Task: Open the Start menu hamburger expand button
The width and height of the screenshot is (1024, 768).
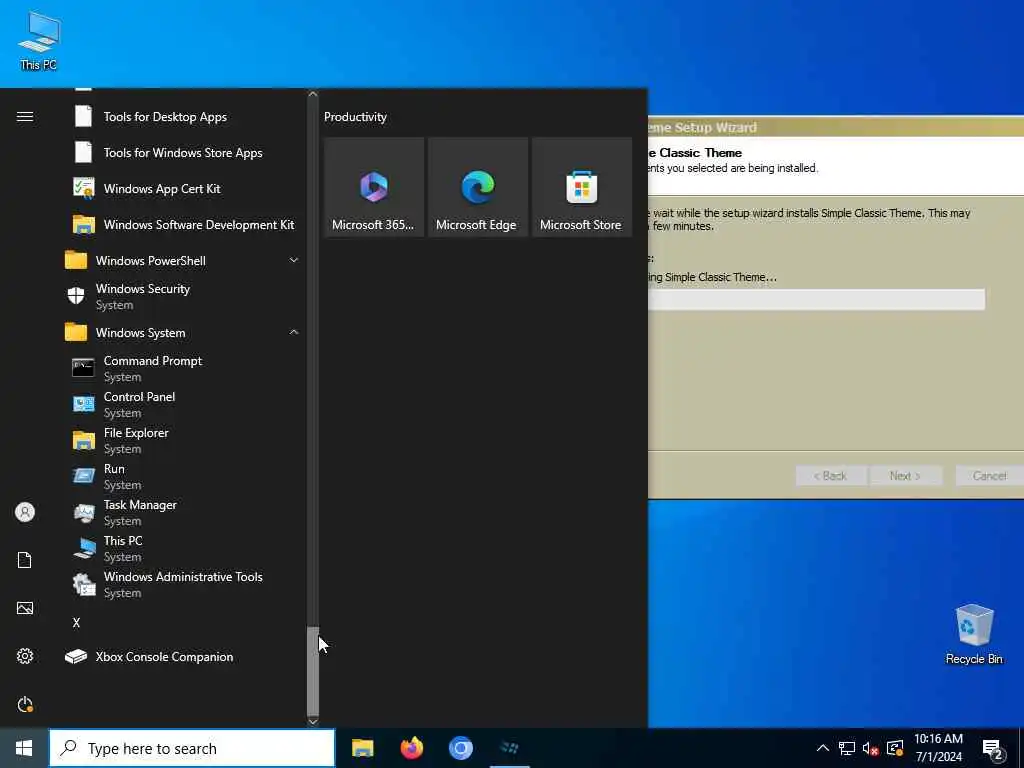Action: coord(25,116)
